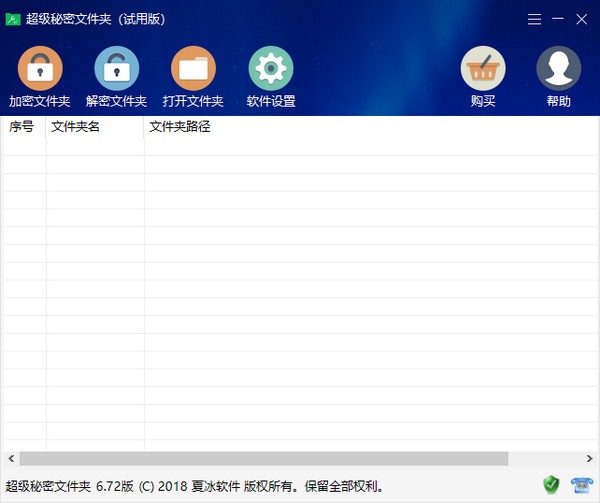Image resolution: width=600 pixels, height=503 pixels.
Task: Open the title bar hamburger menu
Action: 535,19
